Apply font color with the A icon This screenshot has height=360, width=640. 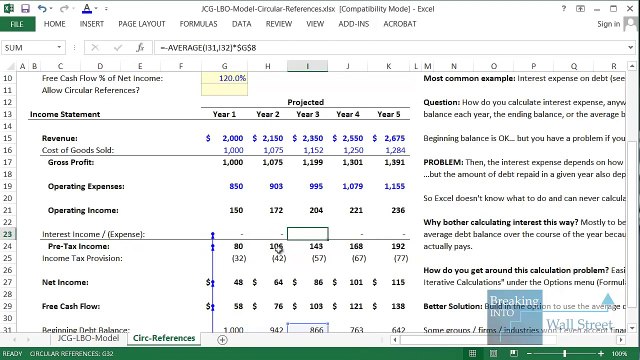(87, 8)
